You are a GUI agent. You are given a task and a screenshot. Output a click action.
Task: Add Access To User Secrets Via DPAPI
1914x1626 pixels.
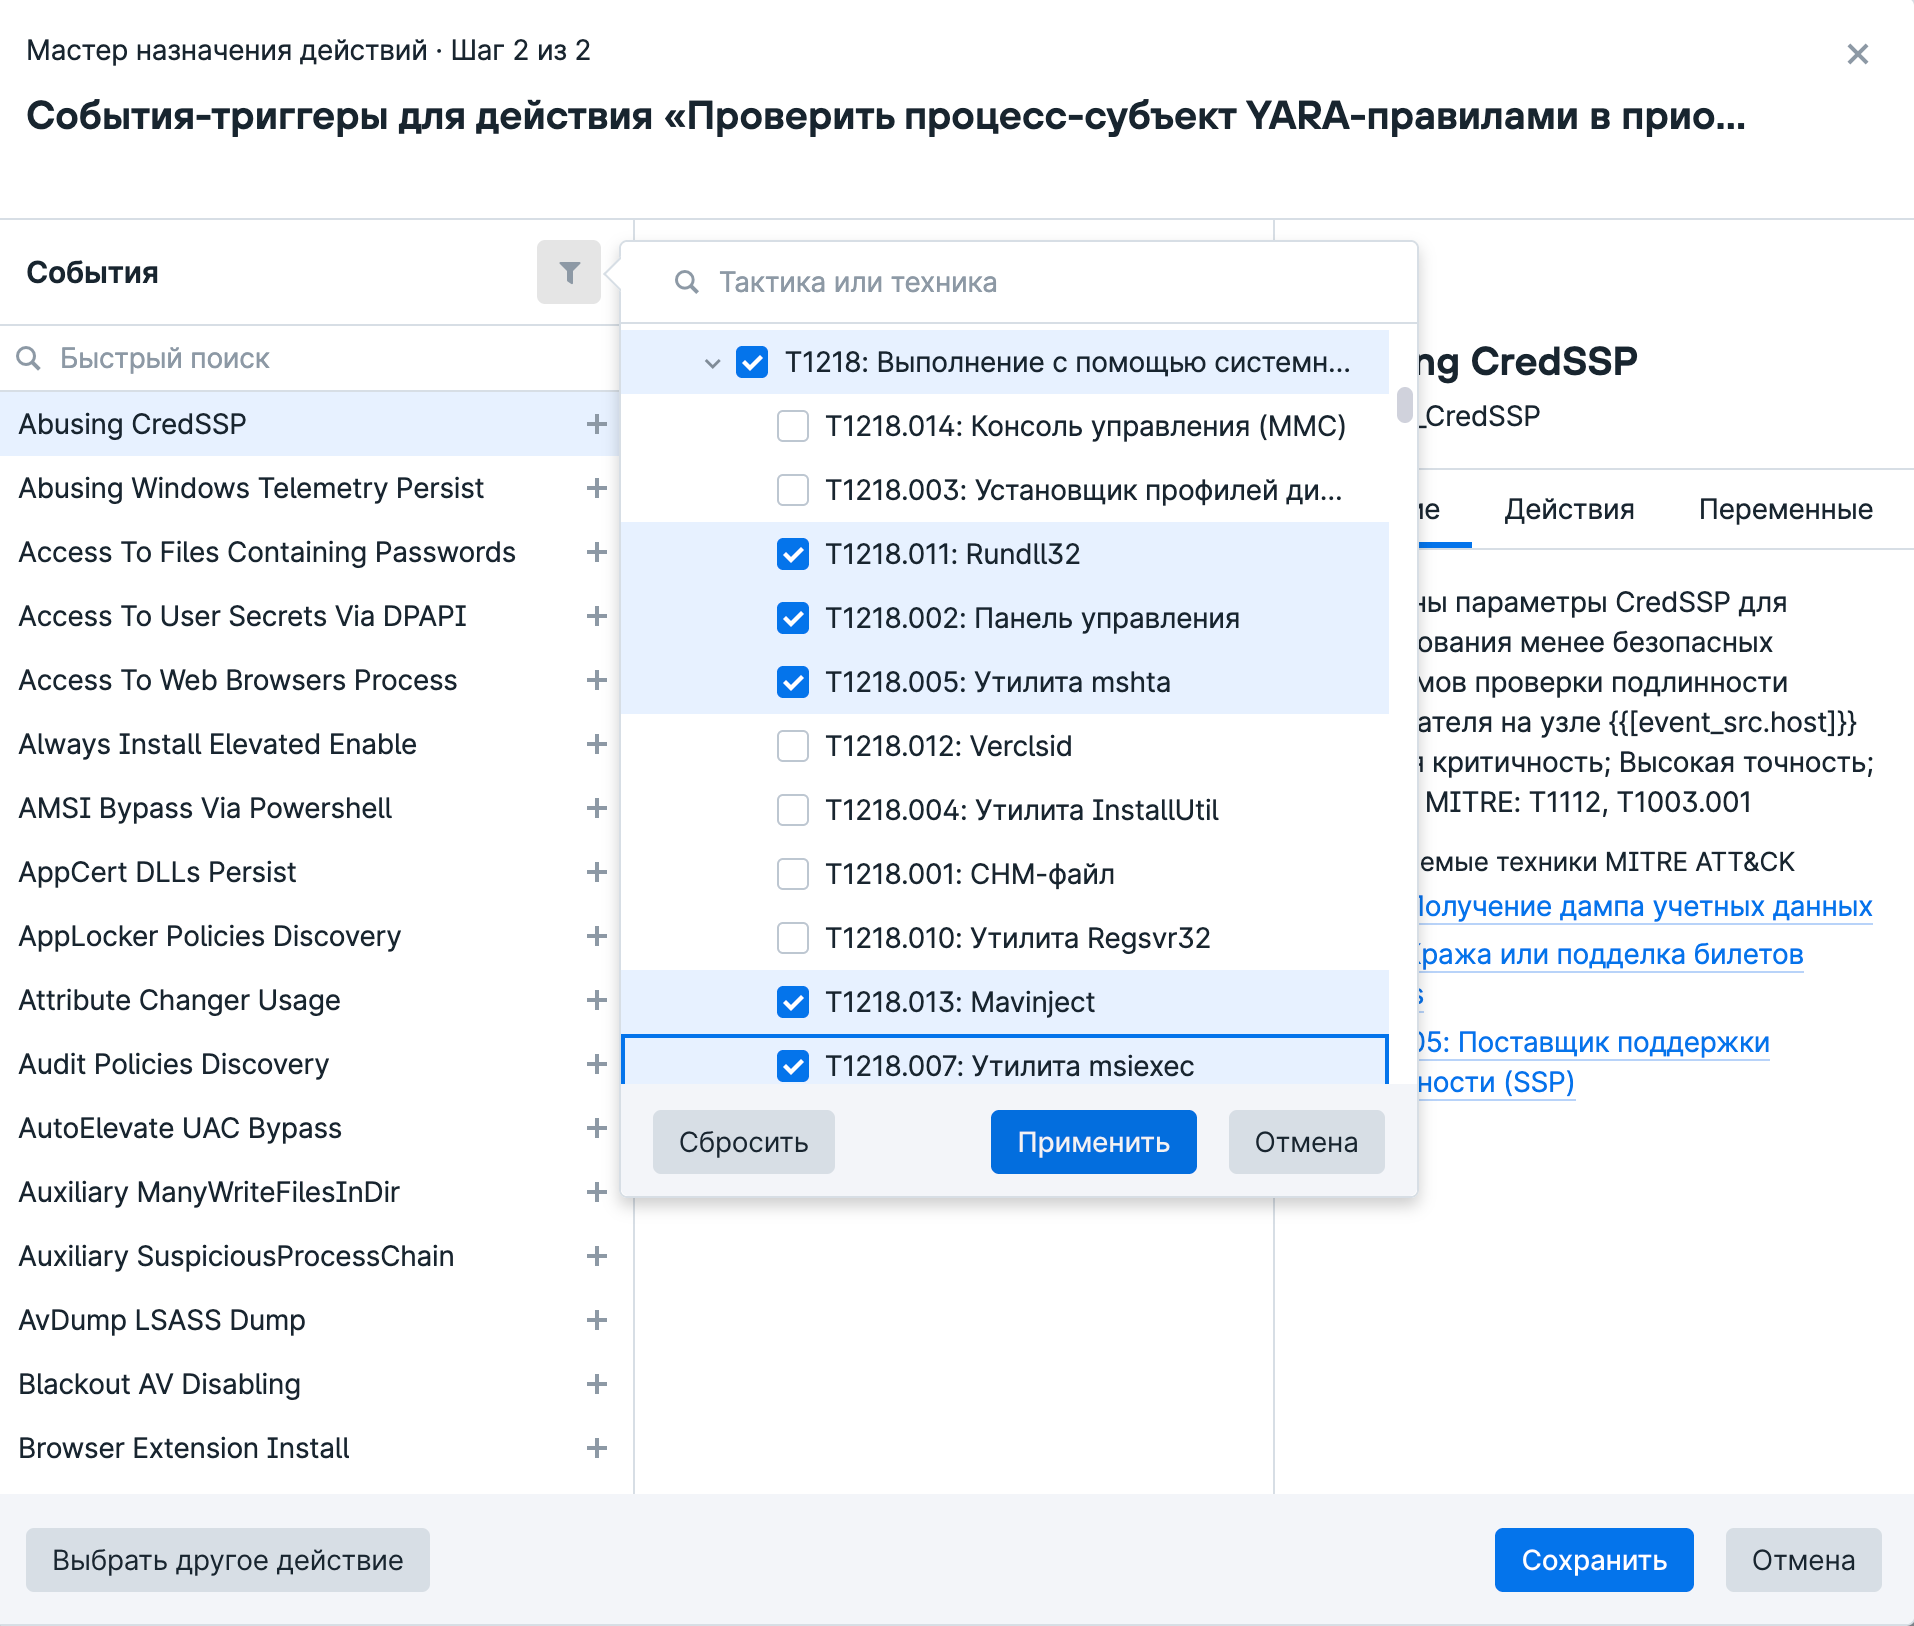[597, 616]
